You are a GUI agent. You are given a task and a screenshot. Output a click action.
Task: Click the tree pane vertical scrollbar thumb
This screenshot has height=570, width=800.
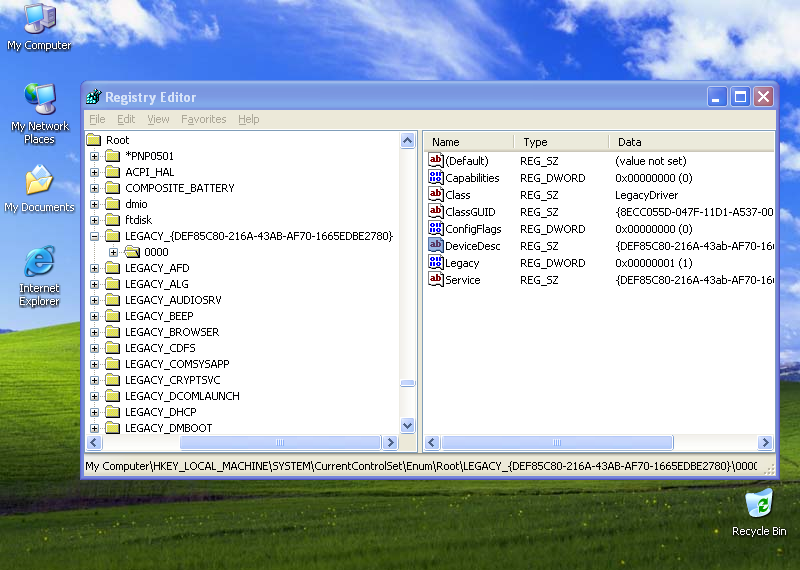tap(407, 383)
